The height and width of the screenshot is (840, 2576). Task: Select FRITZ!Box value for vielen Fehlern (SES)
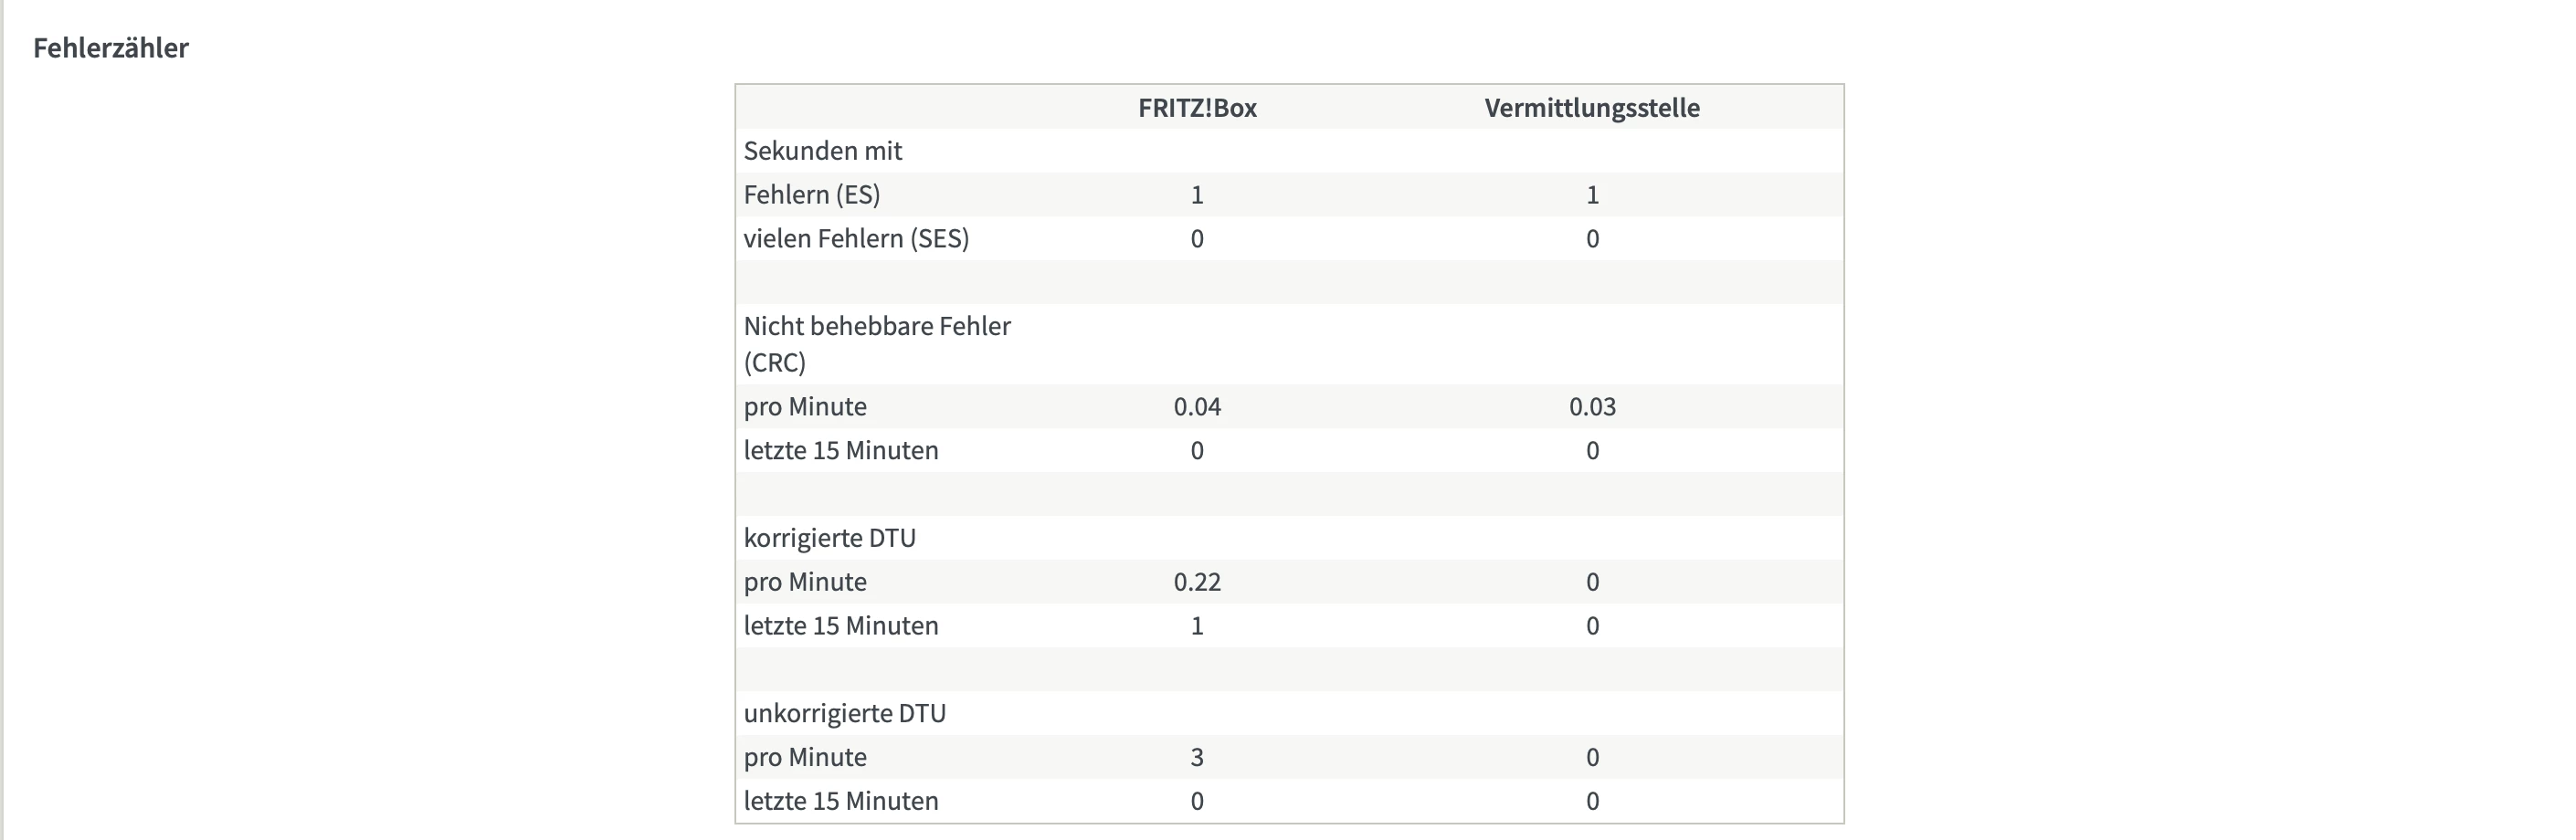click(1197, 239)
